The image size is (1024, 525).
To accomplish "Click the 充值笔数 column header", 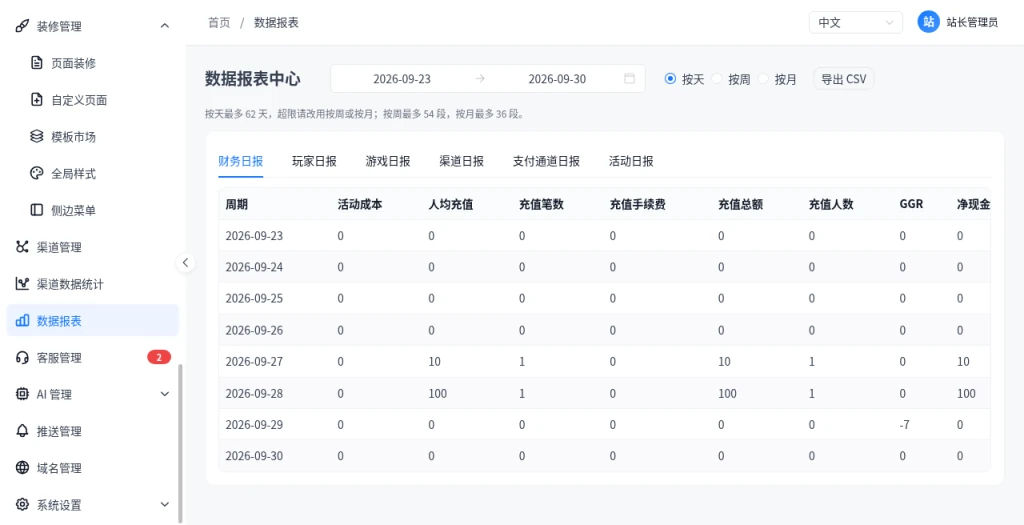I will point(541,204).
